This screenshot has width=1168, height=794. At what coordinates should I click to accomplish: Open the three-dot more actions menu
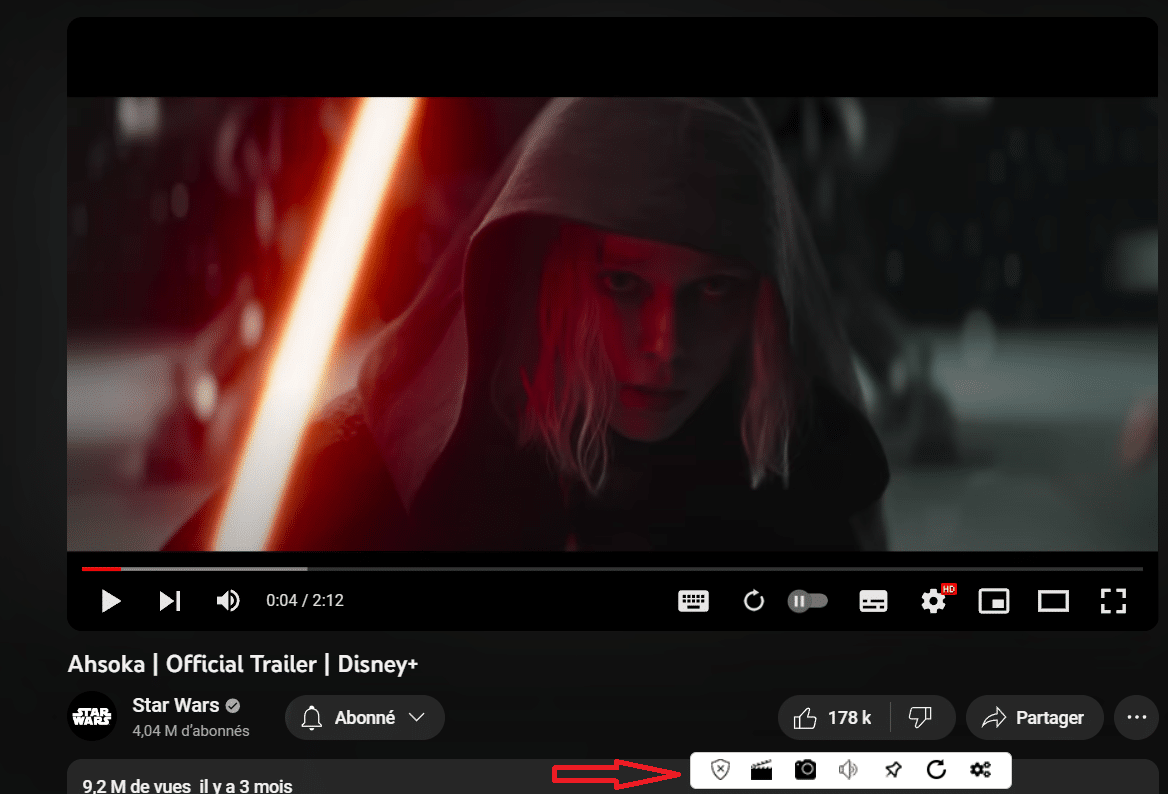[1137, 718]
